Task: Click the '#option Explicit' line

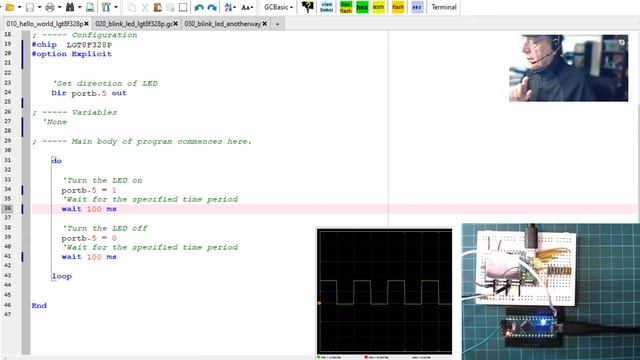Action: pos(71,54)
